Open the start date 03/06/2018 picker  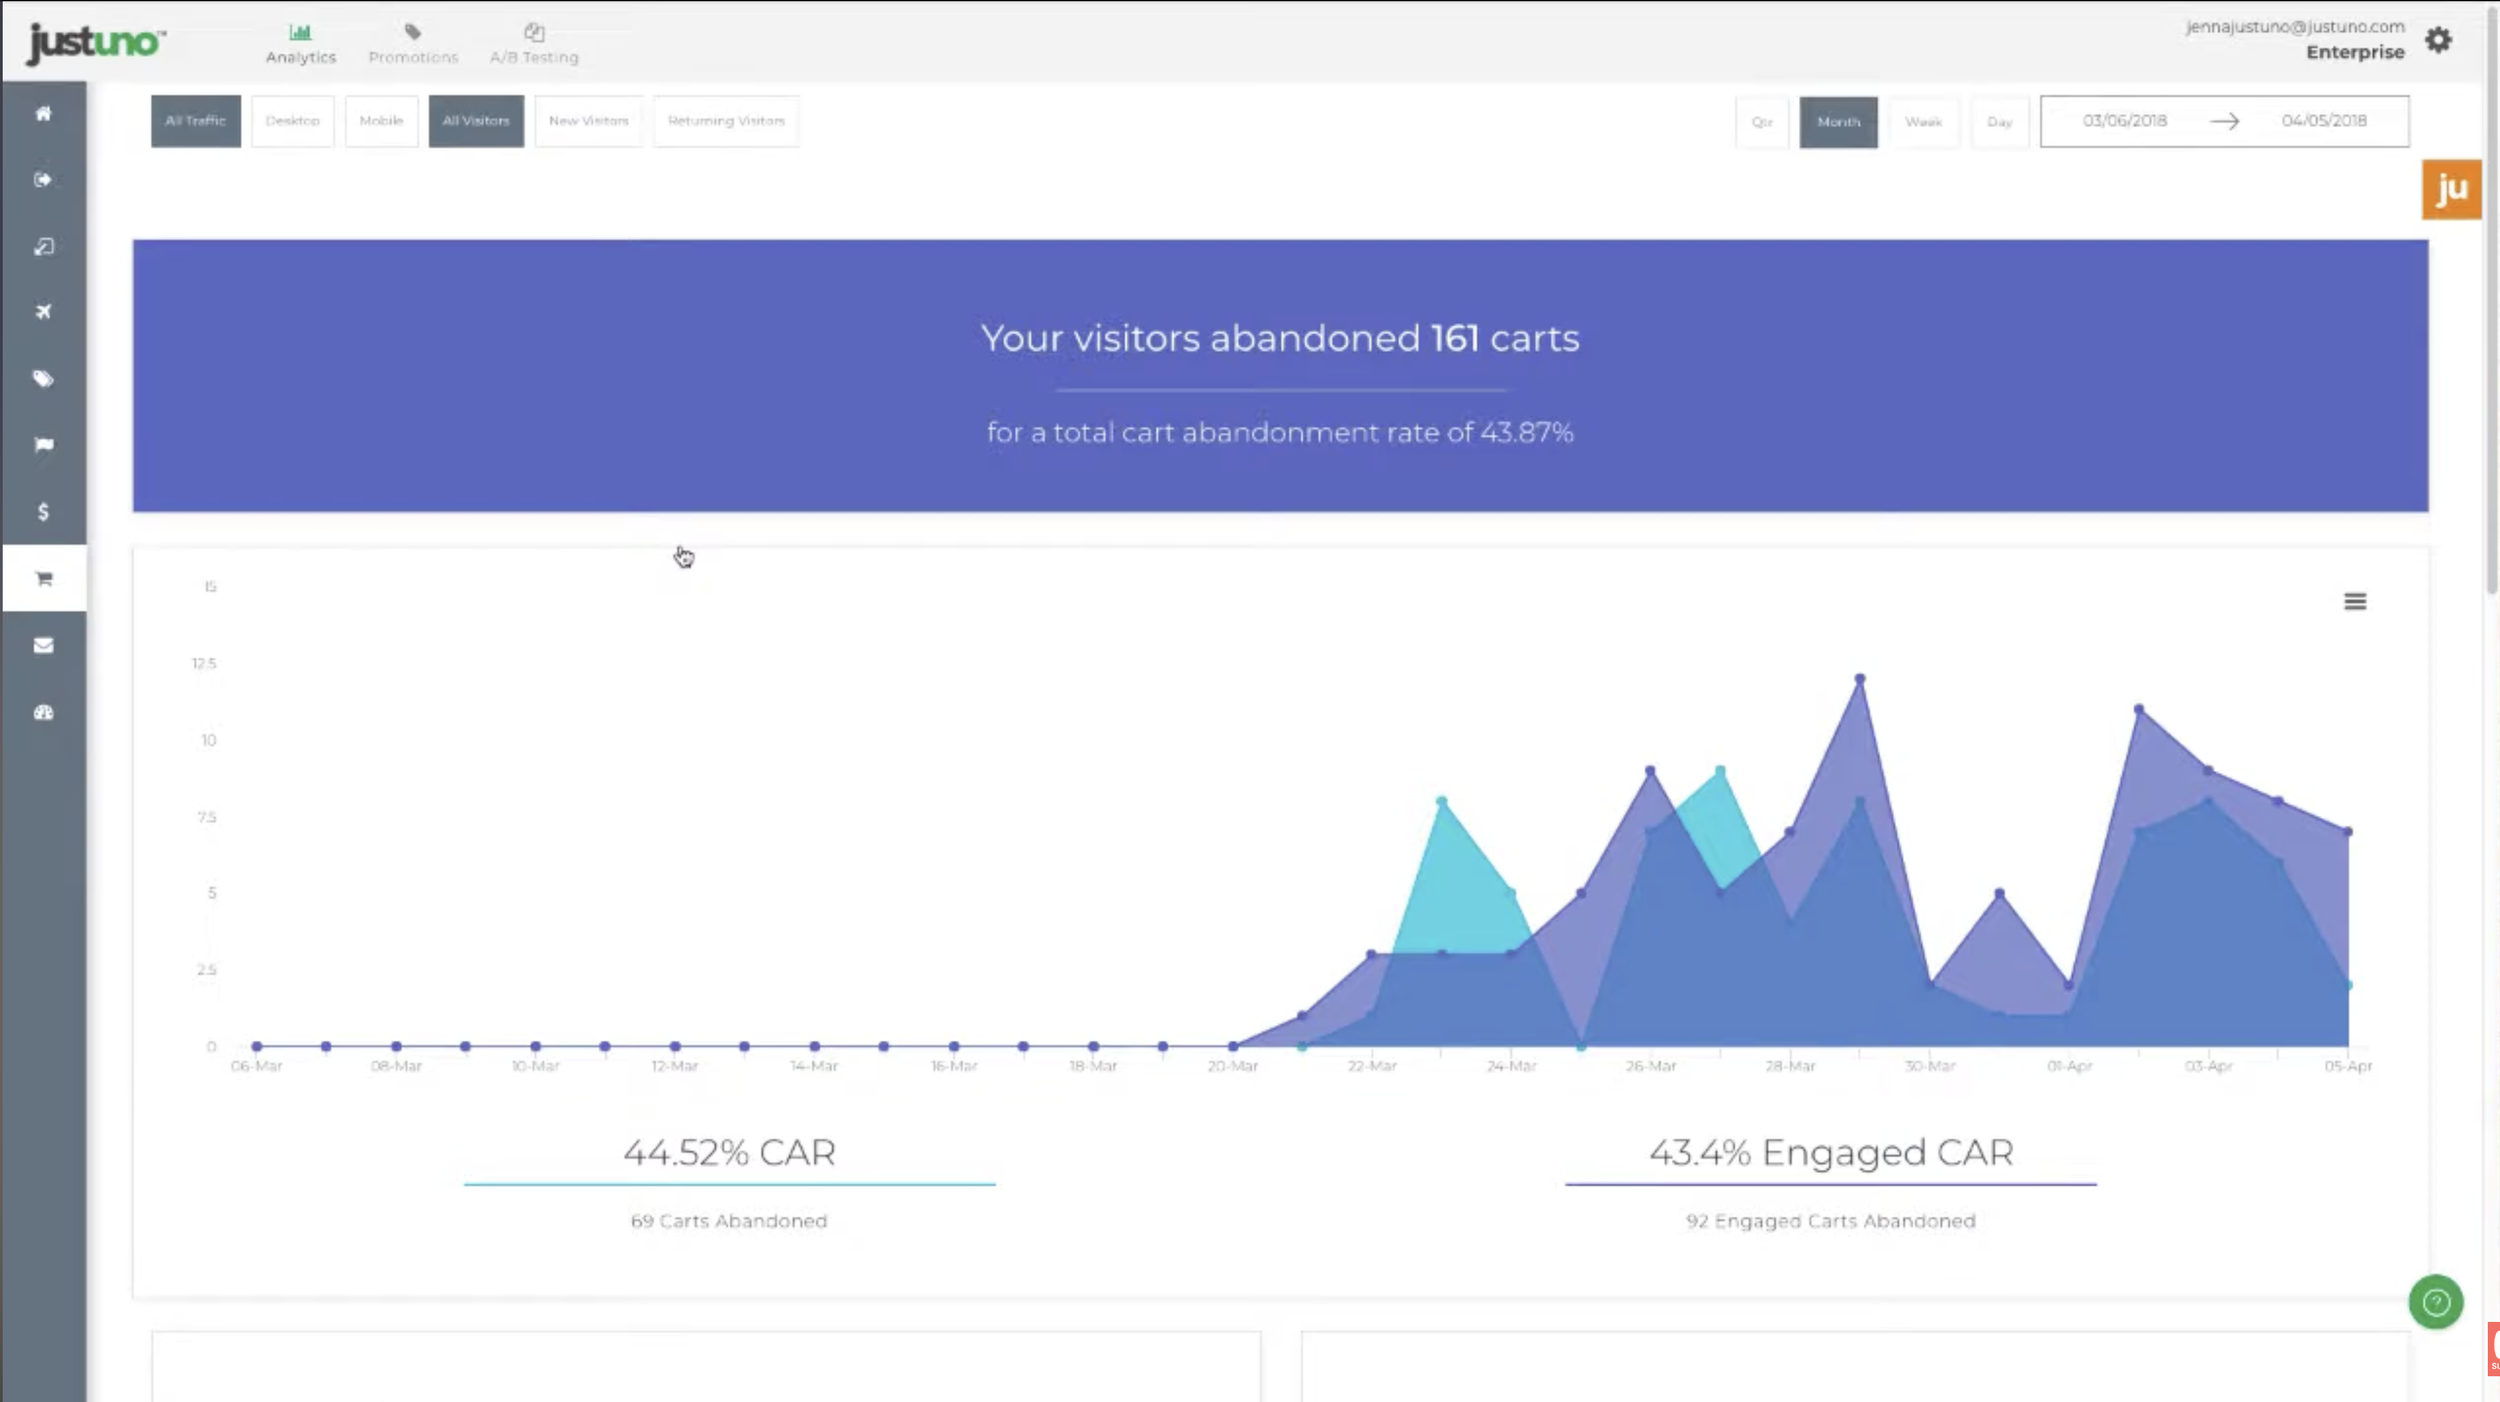(x=2124, y=121)
